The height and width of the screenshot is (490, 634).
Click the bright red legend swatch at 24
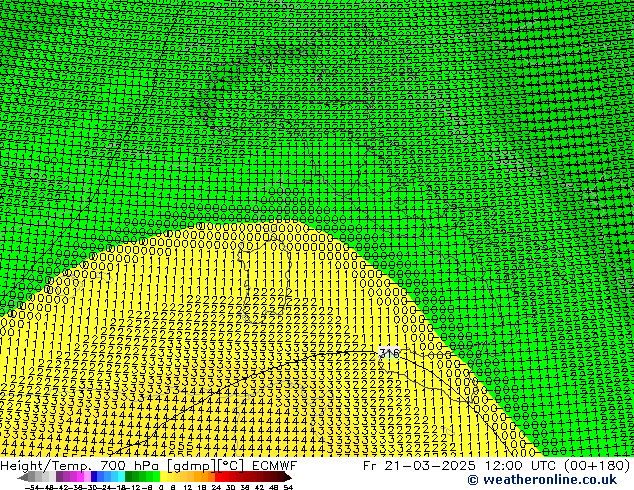click(x=218, y=476)
